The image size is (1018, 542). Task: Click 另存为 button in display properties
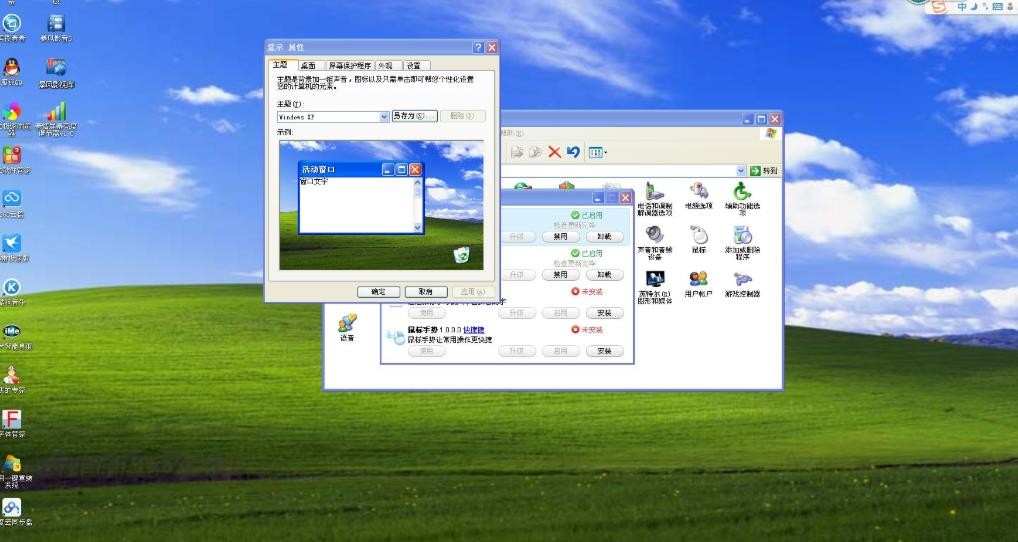click(414, 116)
